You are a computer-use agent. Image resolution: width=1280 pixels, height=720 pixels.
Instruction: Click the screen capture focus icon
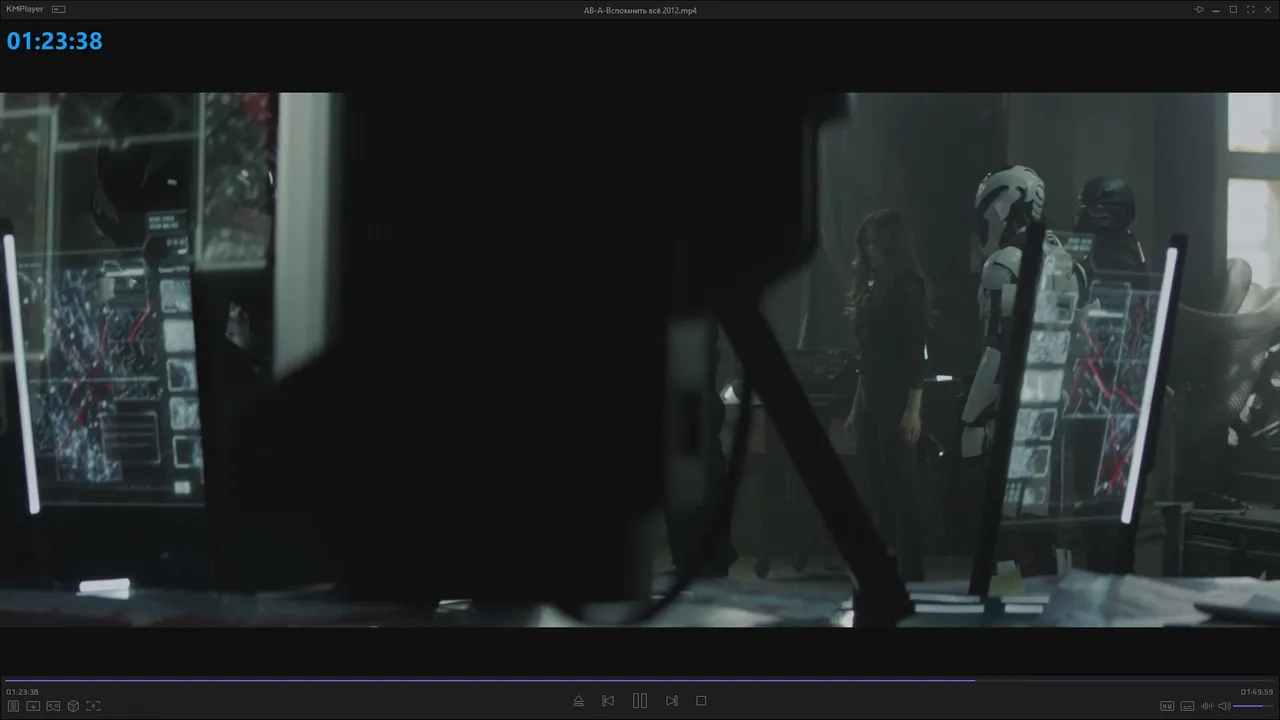(93, 706)
